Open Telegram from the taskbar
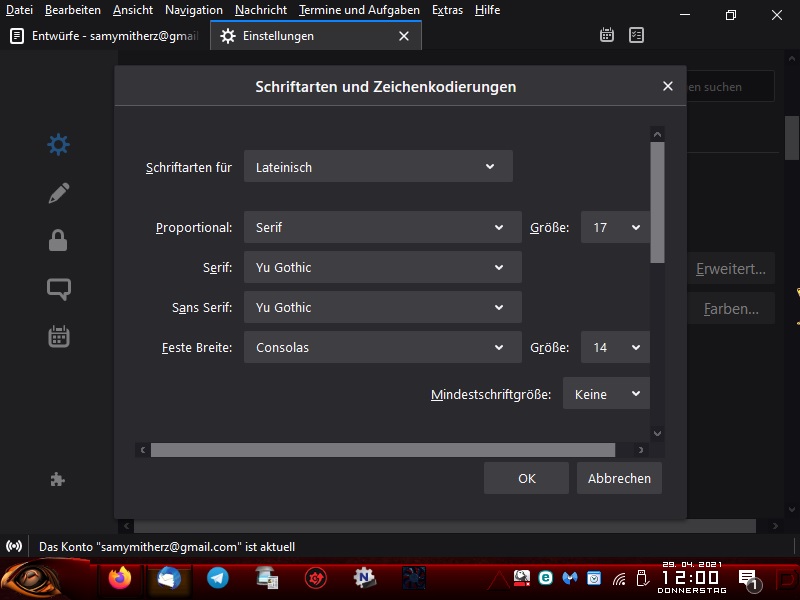 click(217, 578)
